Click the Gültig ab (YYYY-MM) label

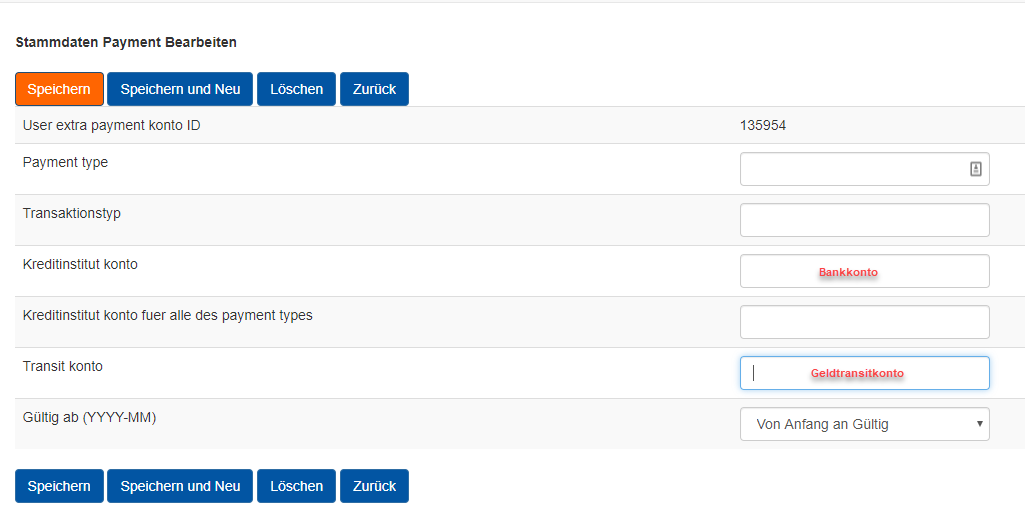tap(90, 418)
